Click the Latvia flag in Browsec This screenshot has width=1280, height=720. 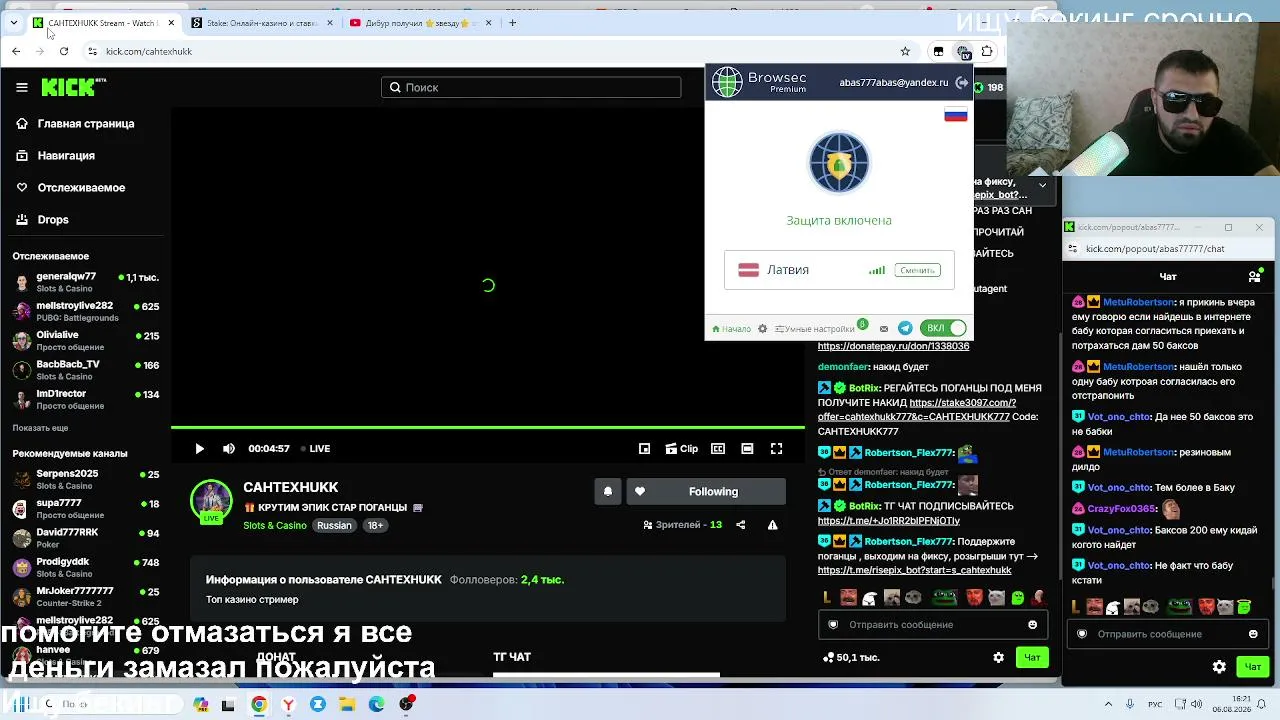coord(748,270)
